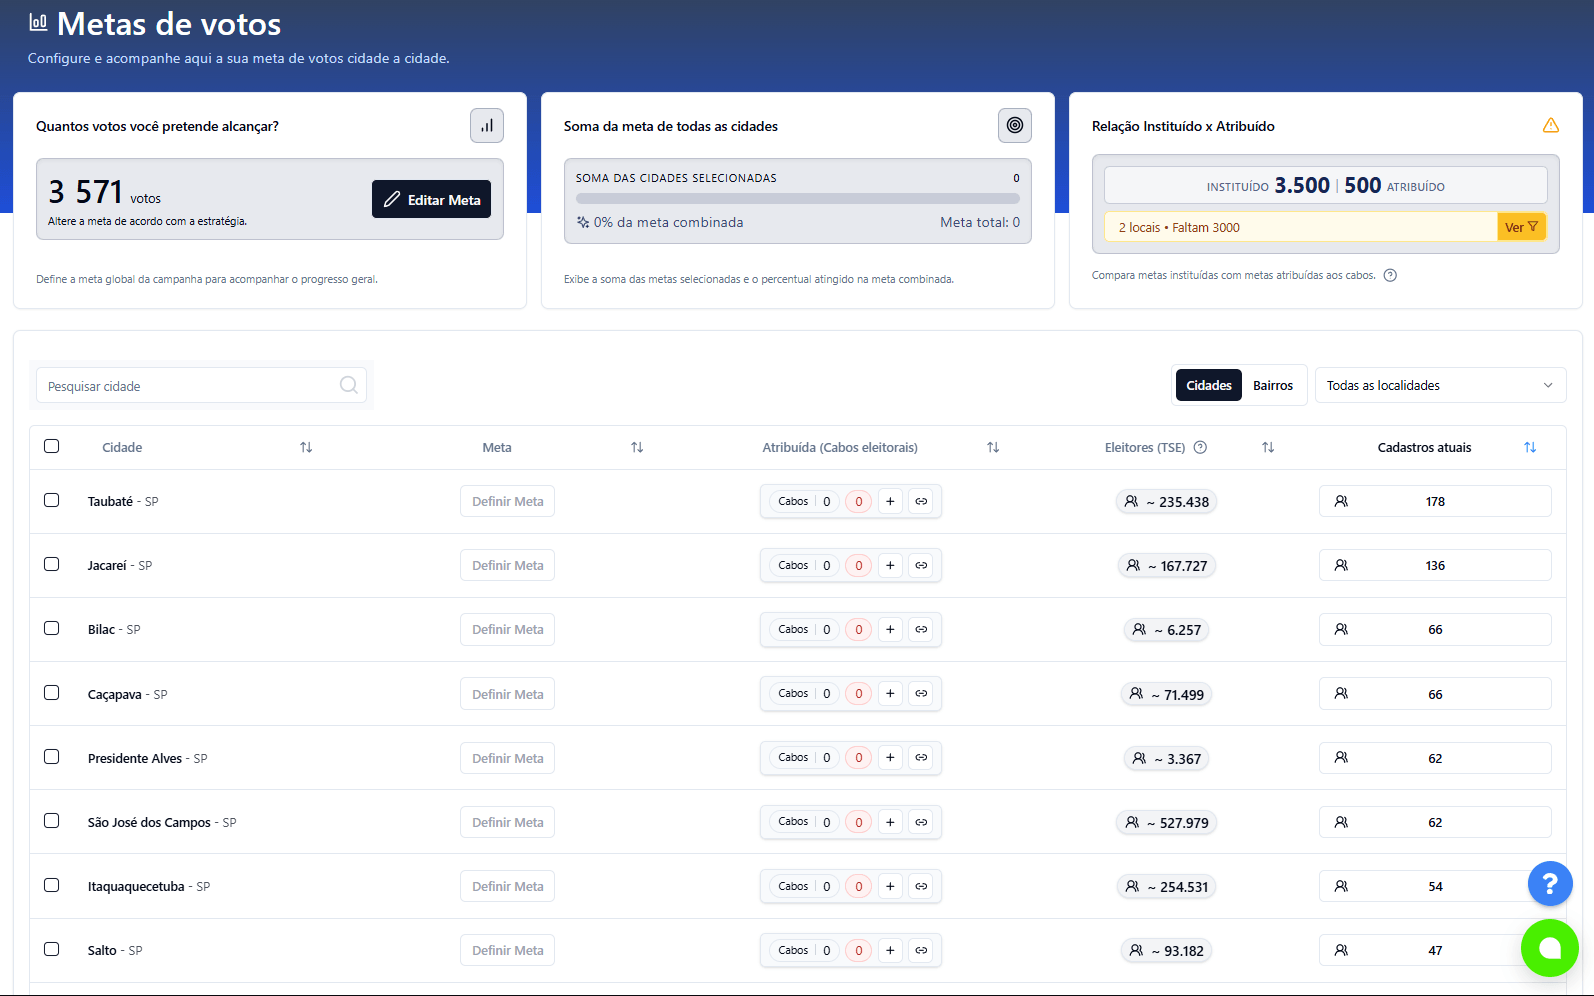The height and width of the screenshot is (996, 1594).
Task: Open the green chat bubble widget
Action: [1550, 948]
